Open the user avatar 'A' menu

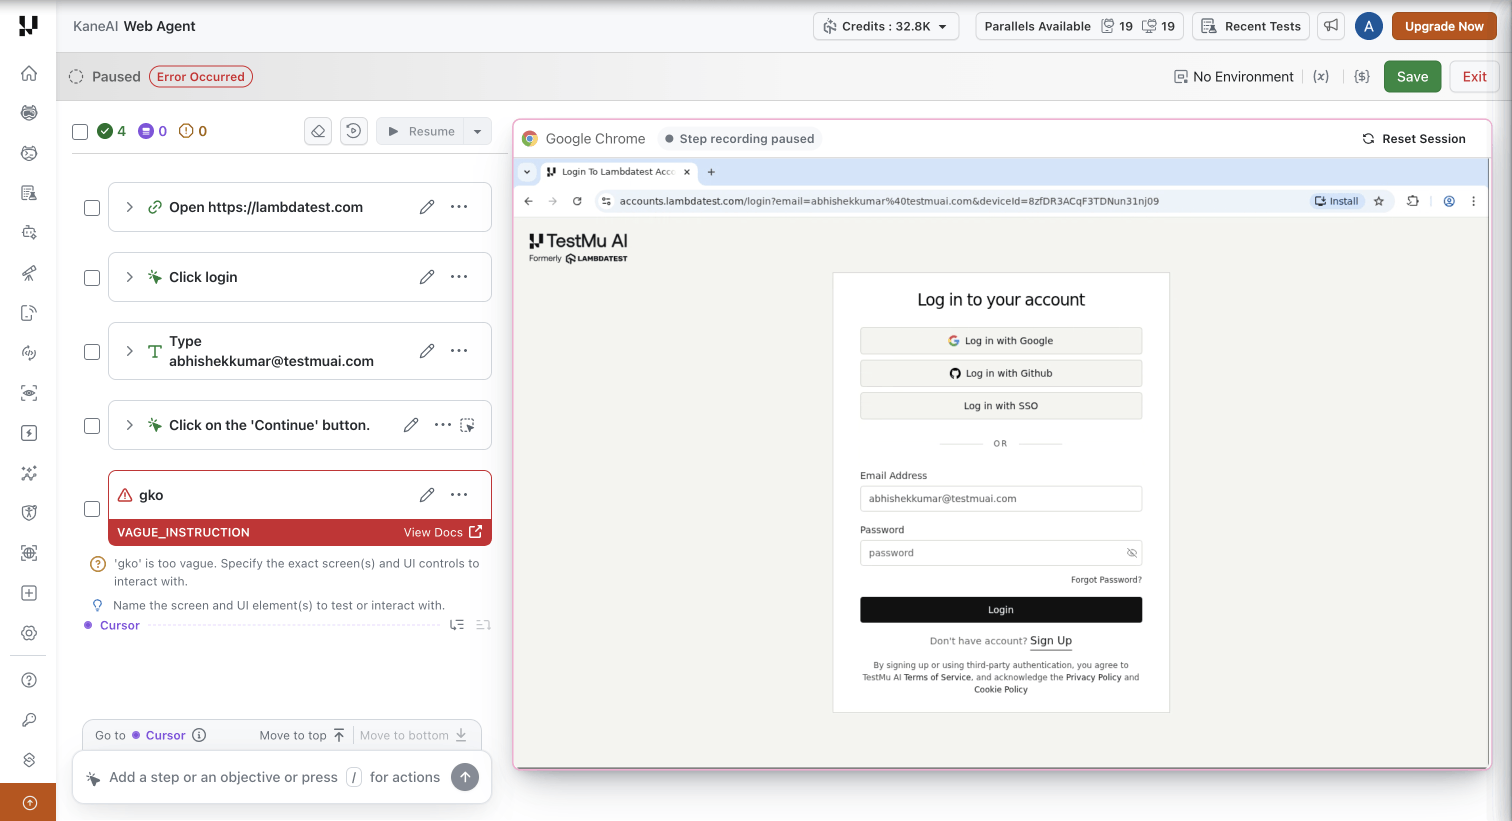pos(1369,26)
